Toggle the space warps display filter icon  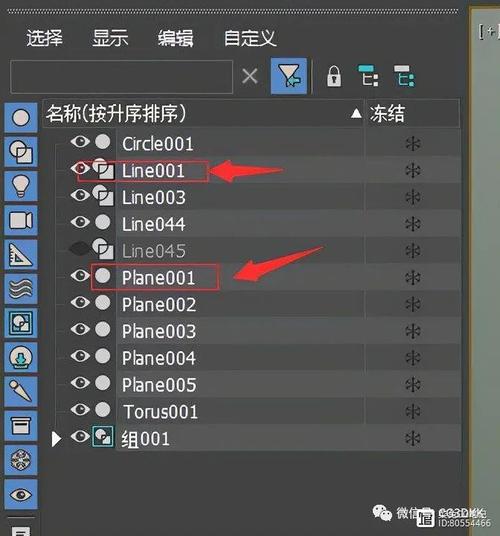21,289
